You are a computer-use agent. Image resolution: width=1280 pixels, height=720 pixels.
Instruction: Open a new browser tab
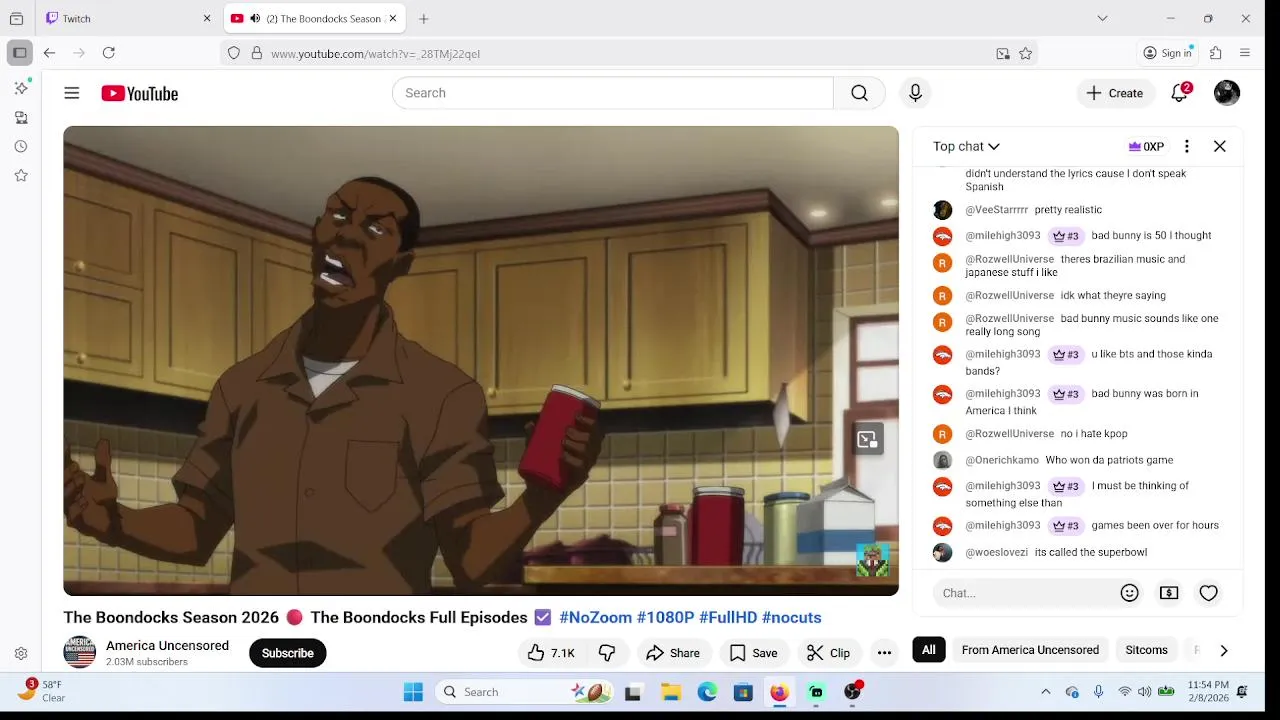424,18
